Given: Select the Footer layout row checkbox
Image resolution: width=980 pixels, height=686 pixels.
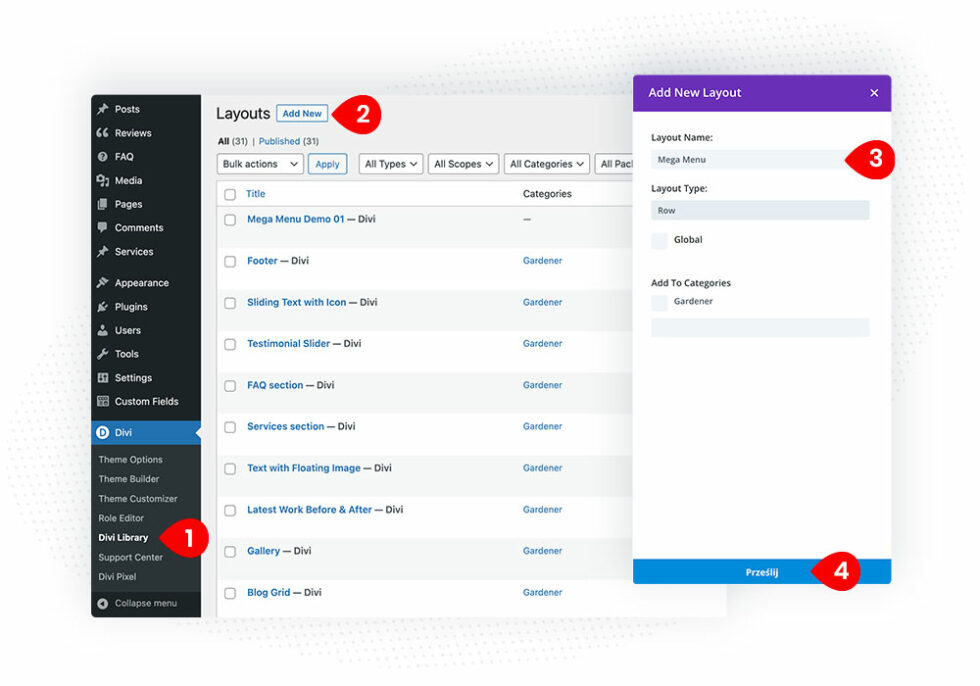Looking at the screenshot, I should point(229,260).
